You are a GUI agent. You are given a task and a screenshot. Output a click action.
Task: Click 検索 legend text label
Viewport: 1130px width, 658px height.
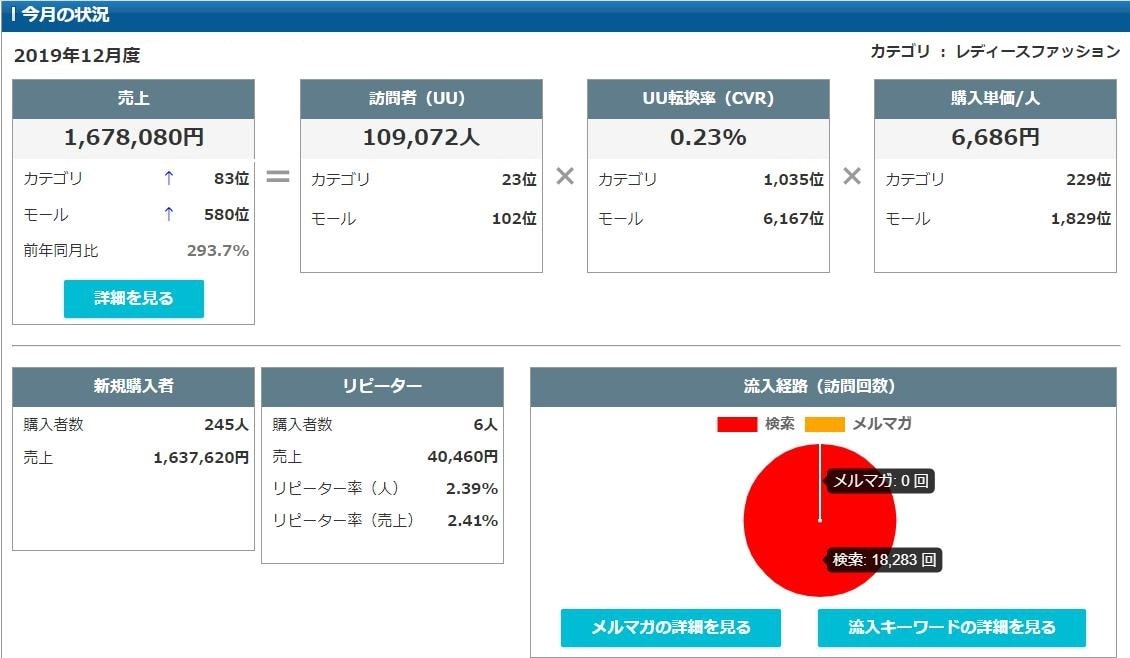pyautogui.click(x=780, y=424)
